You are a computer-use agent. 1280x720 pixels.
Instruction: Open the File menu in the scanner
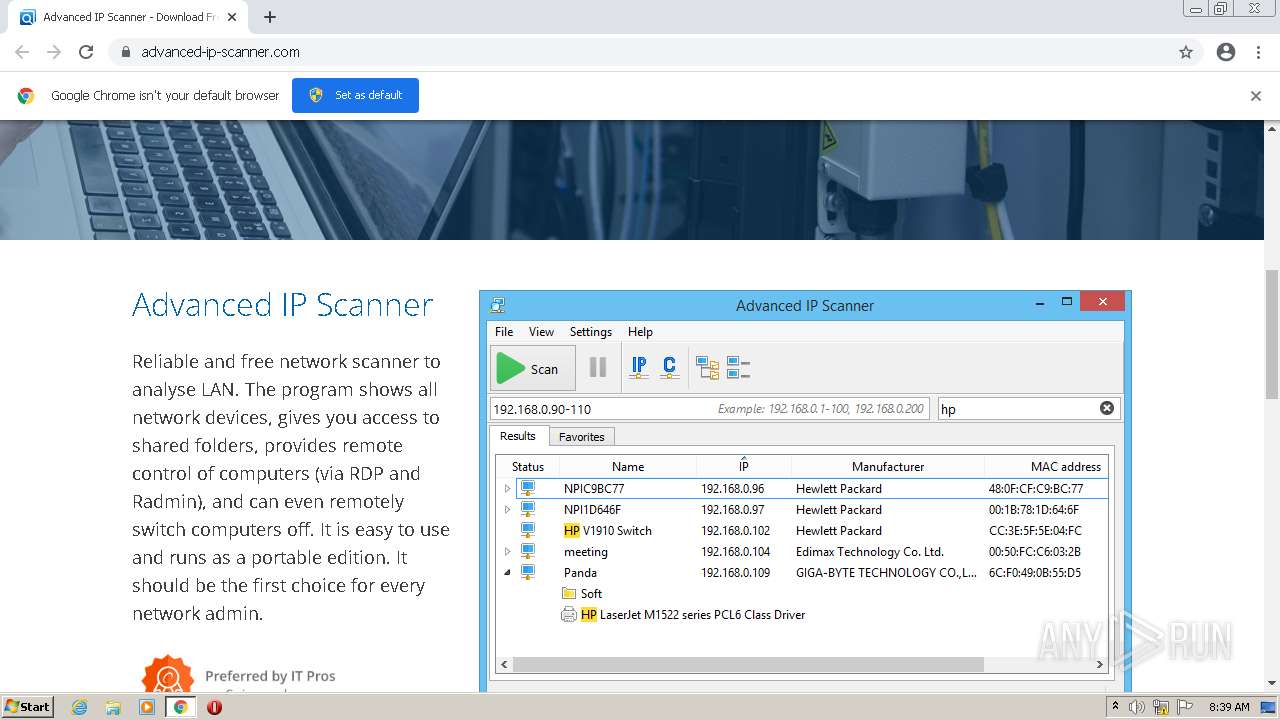pyautogui.click(x=504, y=332)
